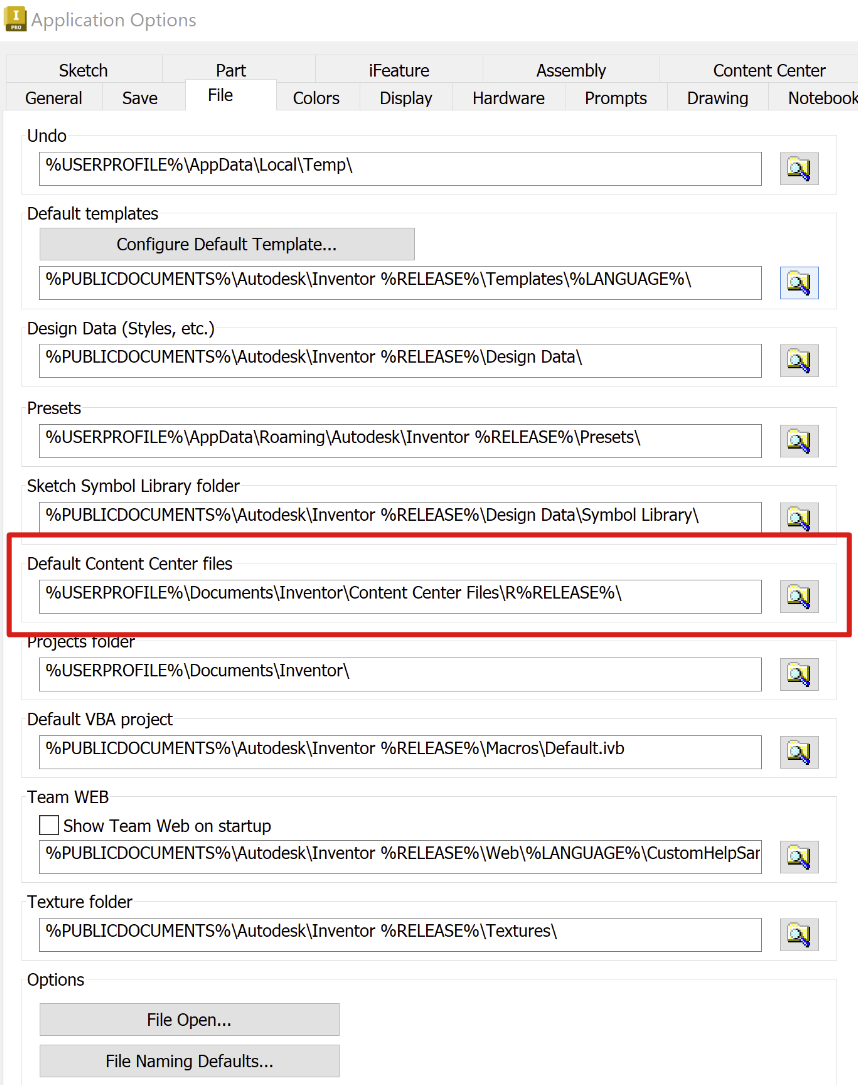Browse the Team WEB path

[x=799, y=856]
